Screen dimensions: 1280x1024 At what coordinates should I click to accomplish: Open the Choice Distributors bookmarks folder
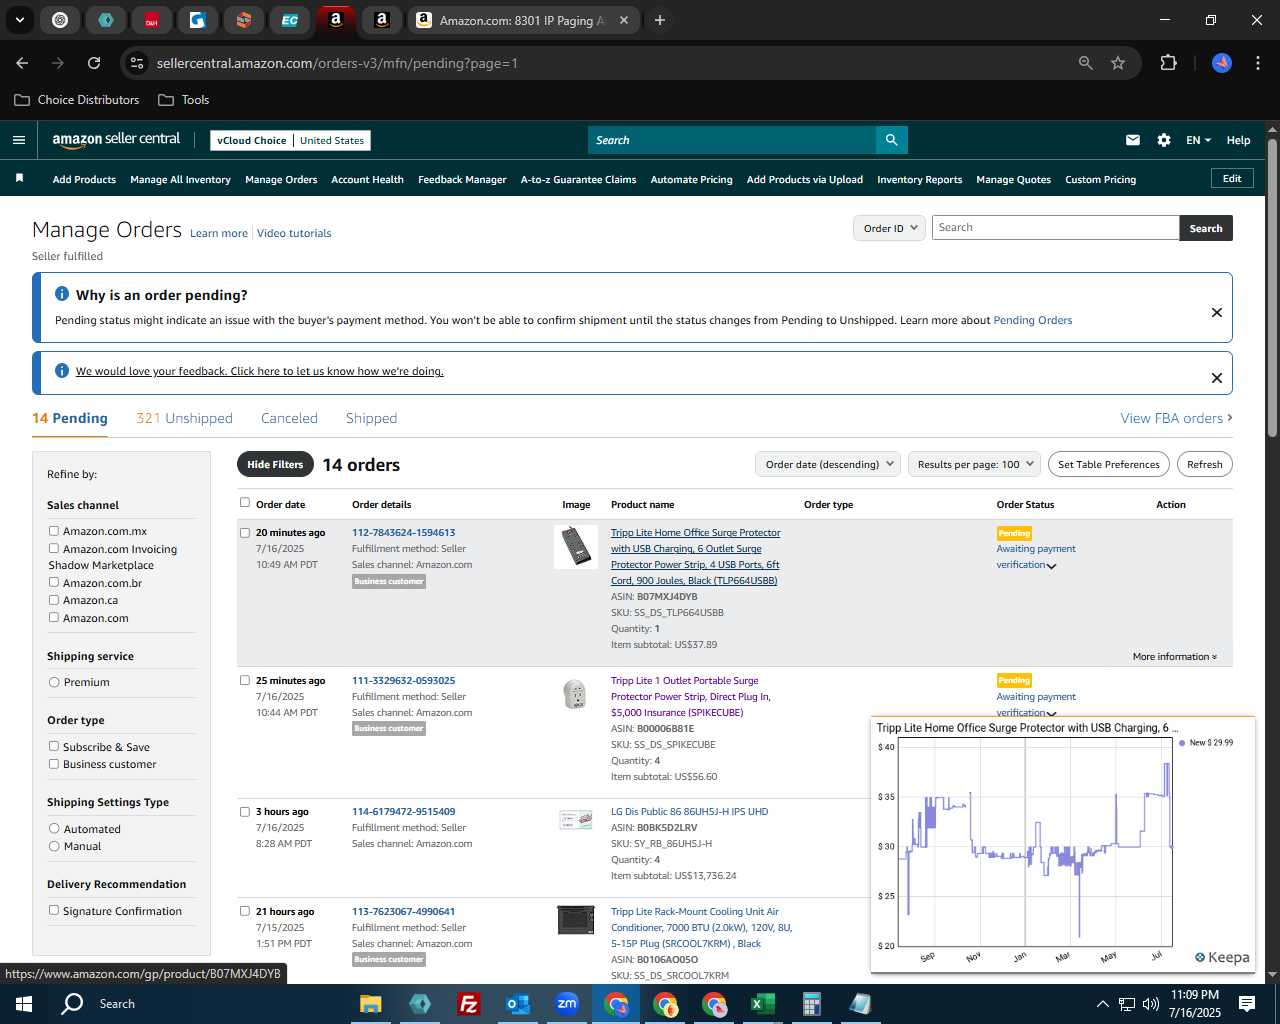pos(77,100)
